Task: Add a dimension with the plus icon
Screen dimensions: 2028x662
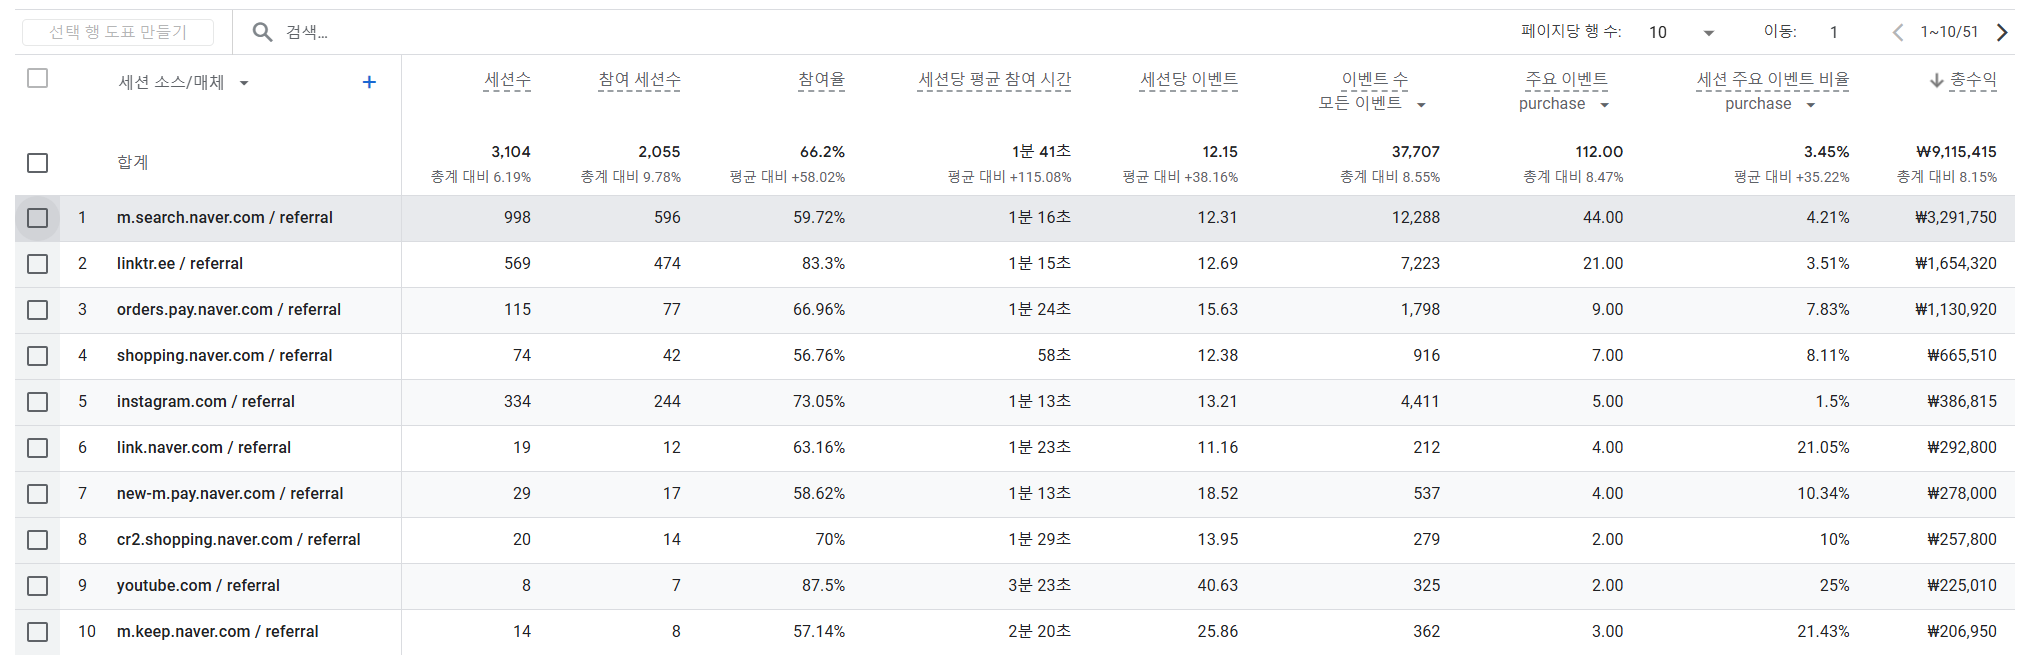Action: (369, 82)
